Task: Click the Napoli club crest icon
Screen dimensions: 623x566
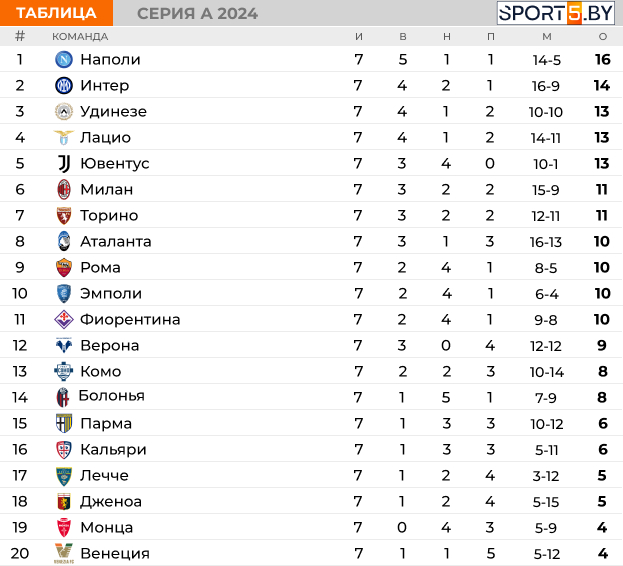Action: (x=64, y=59)
